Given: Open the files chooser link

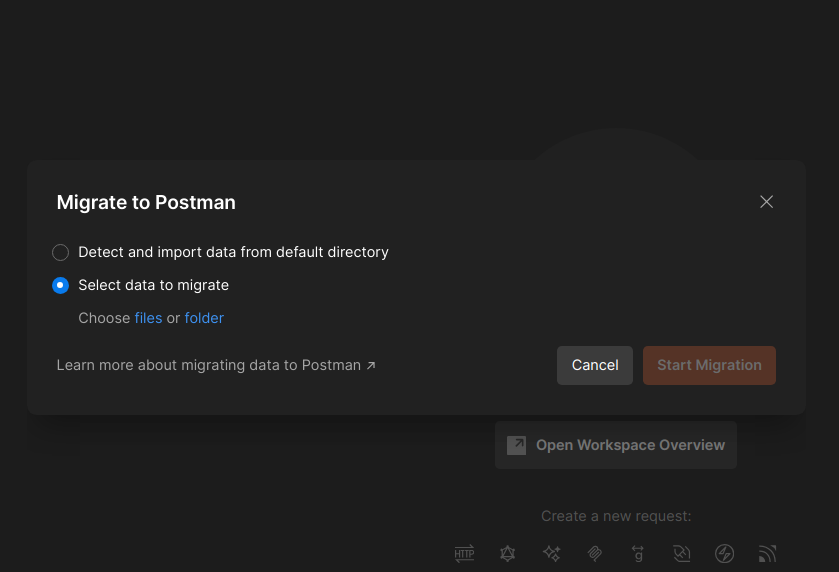Looking at the screenshot, I should [148, 318].
